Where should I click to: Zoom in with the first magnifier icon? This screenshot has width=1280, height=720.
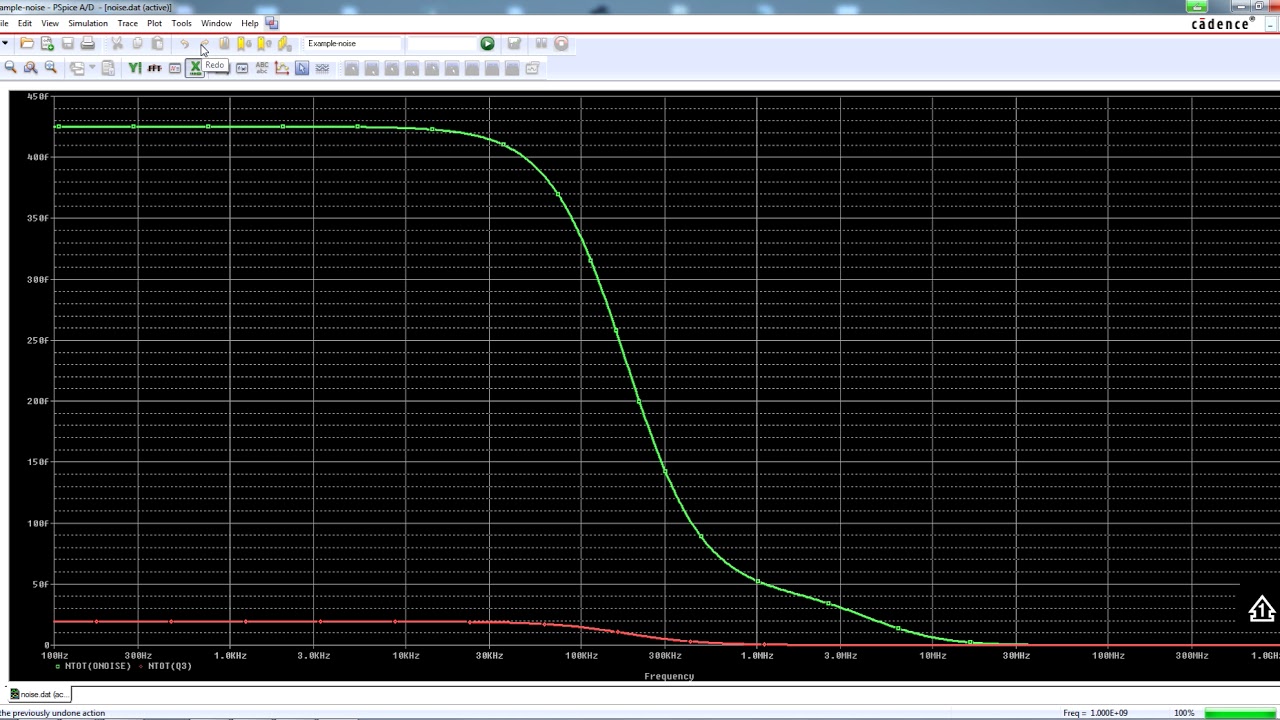[x=10, y=68]
